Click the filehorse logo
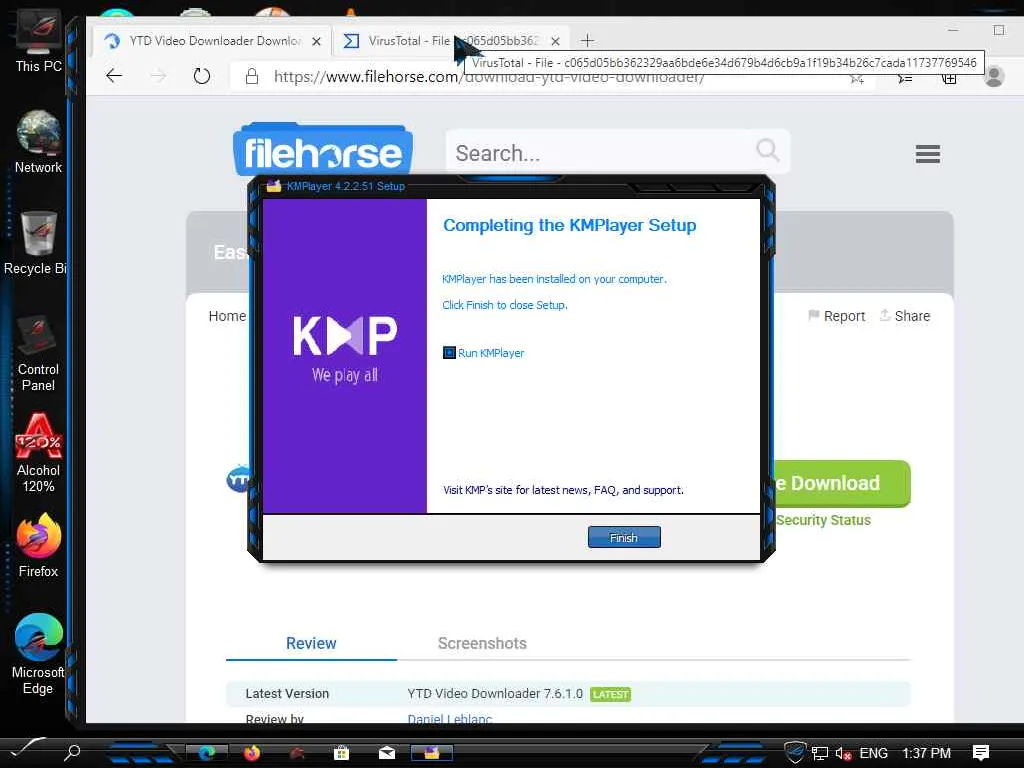The image size is (1024, 768). pyautogui.click(x=323, y=150)
